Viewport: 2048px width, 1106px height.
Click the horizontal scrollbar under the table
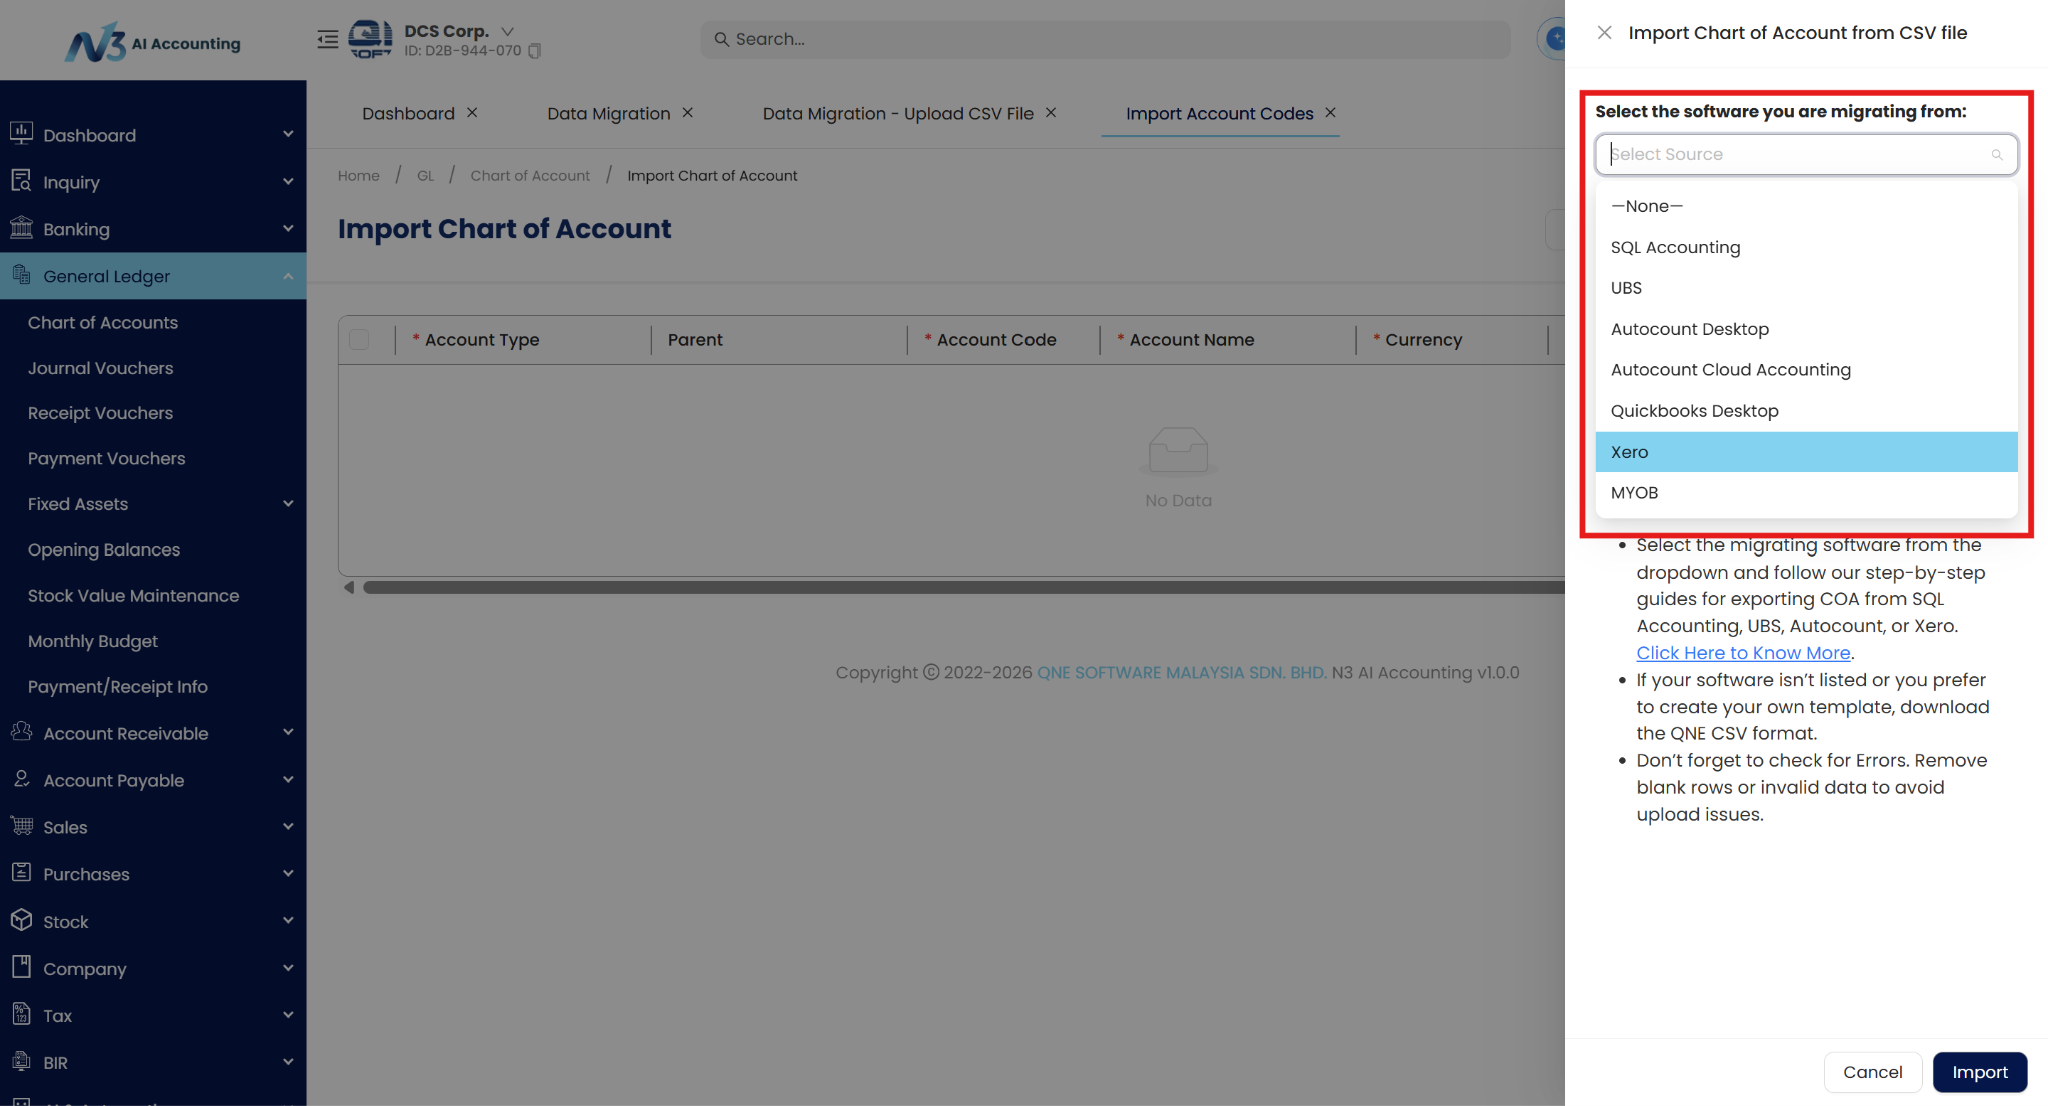pos(960,588)
